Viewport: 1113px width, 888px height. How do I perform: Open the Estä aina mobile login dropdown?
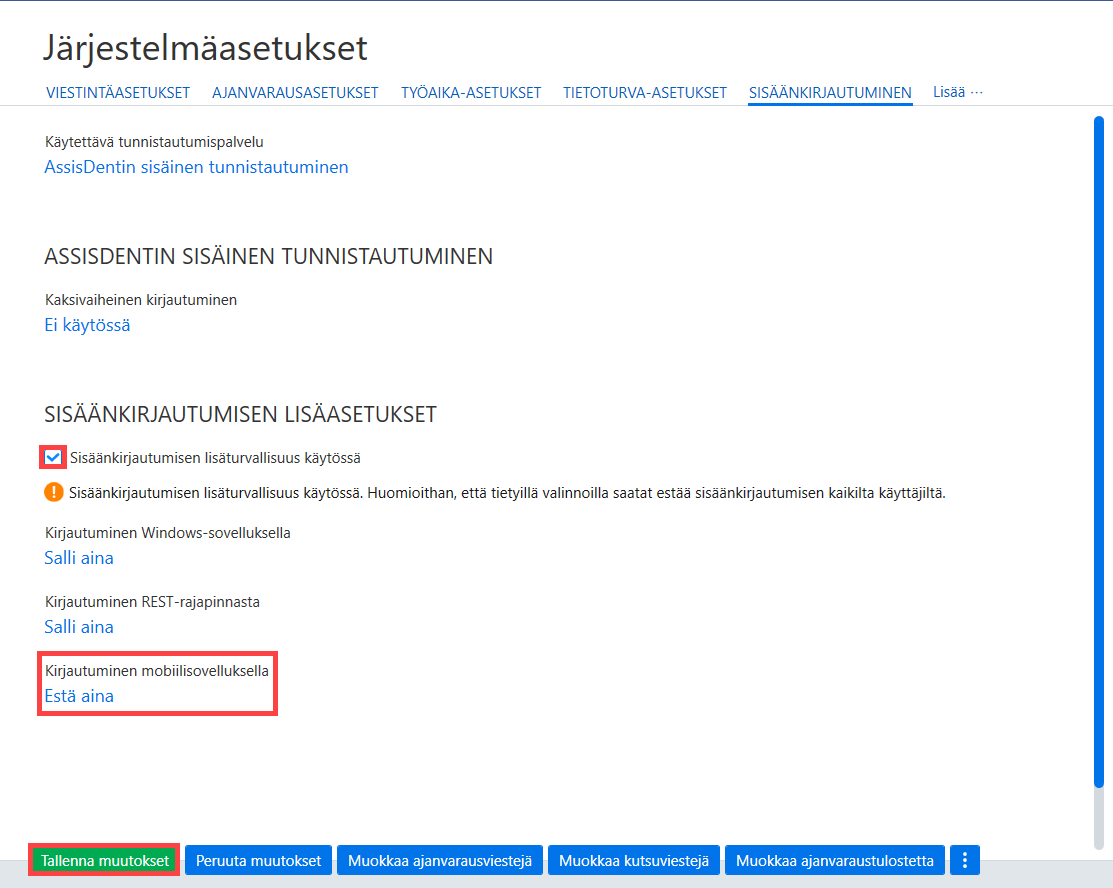click(79, 696)
